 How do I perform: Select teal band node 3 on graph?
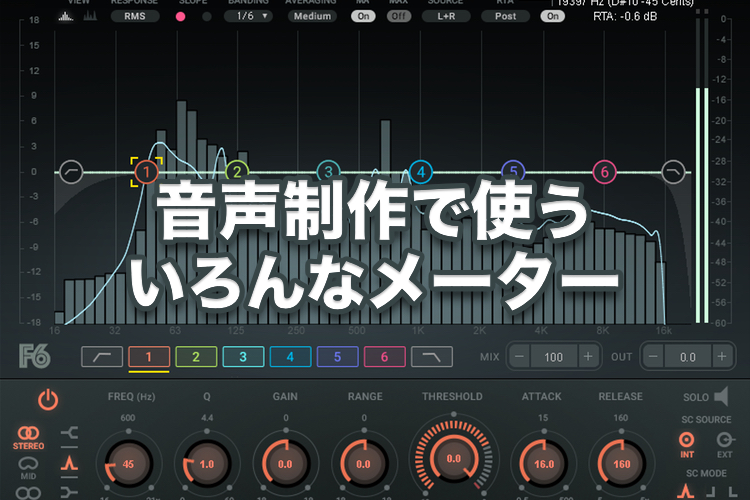point(329,171)
